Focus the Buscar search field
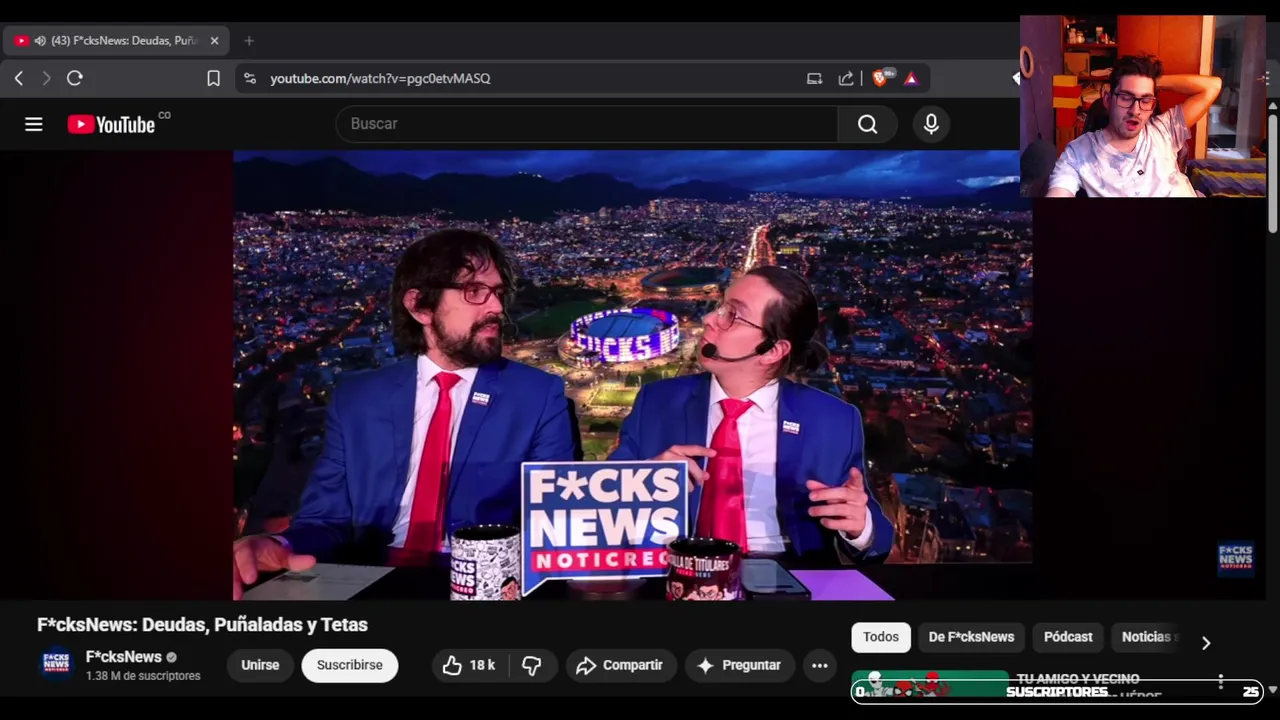Screen dimensions: 1280x720 pyautogui.click(x=586, y=124)
